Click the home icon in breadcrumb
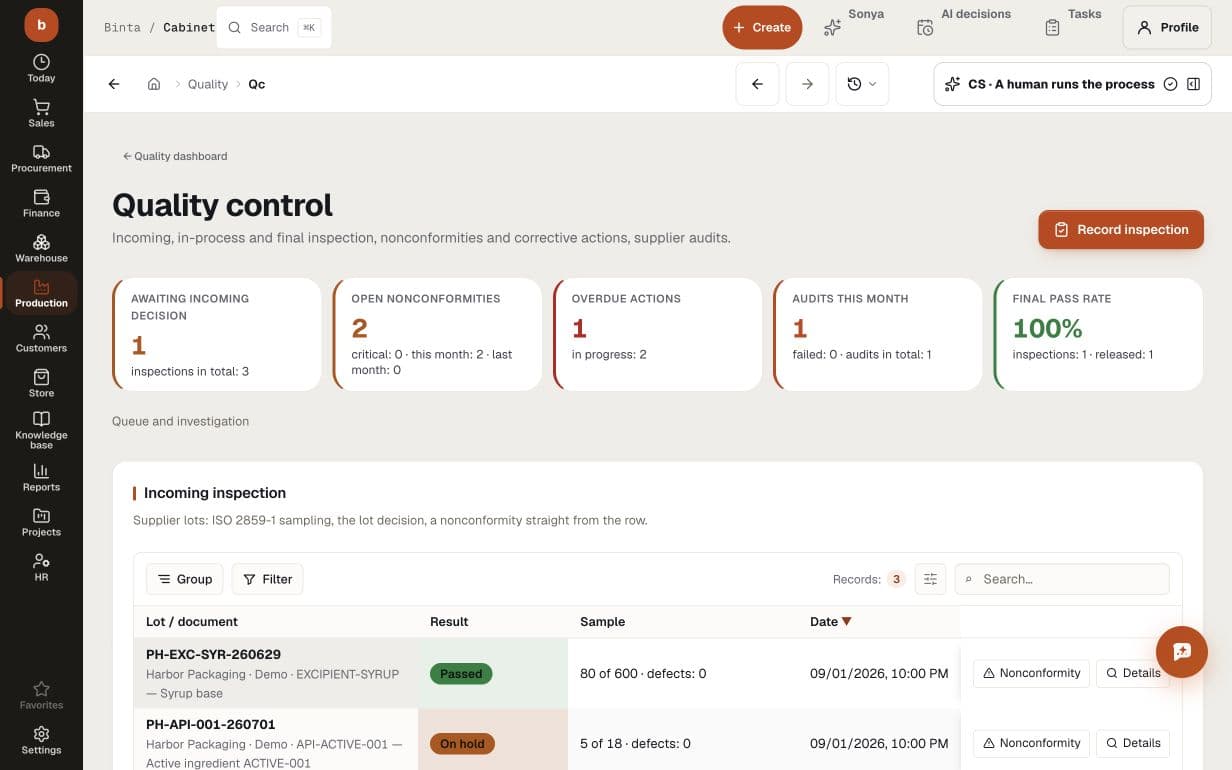The height and width of the screenshot is (770, 1232). pyautogui.click(x=154, y=84)
